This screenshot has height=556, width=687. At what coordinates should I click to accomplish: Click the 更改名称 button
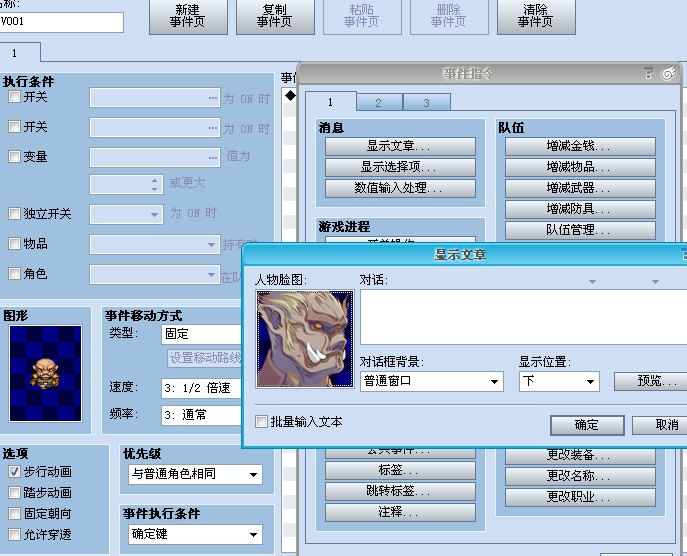pyautogui.click(x=581, y=476)
